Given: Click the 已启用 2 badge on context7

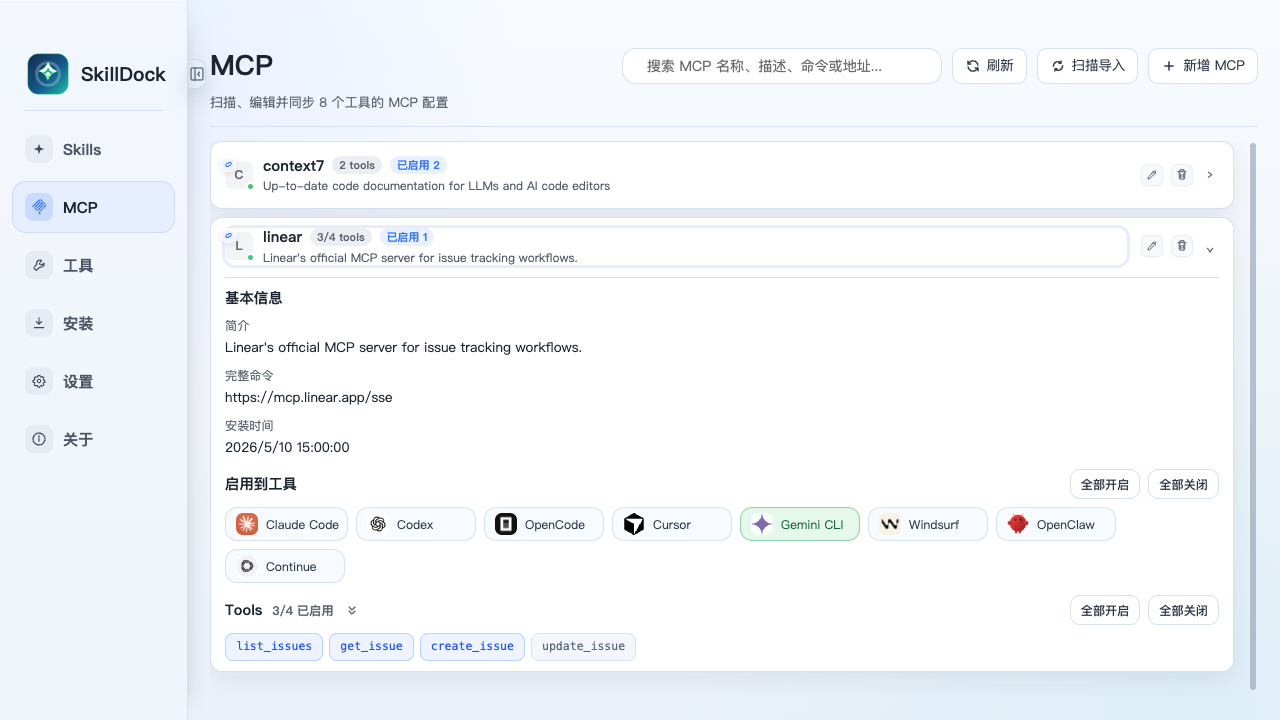Looking at the screenshot, I should (418, 166).
